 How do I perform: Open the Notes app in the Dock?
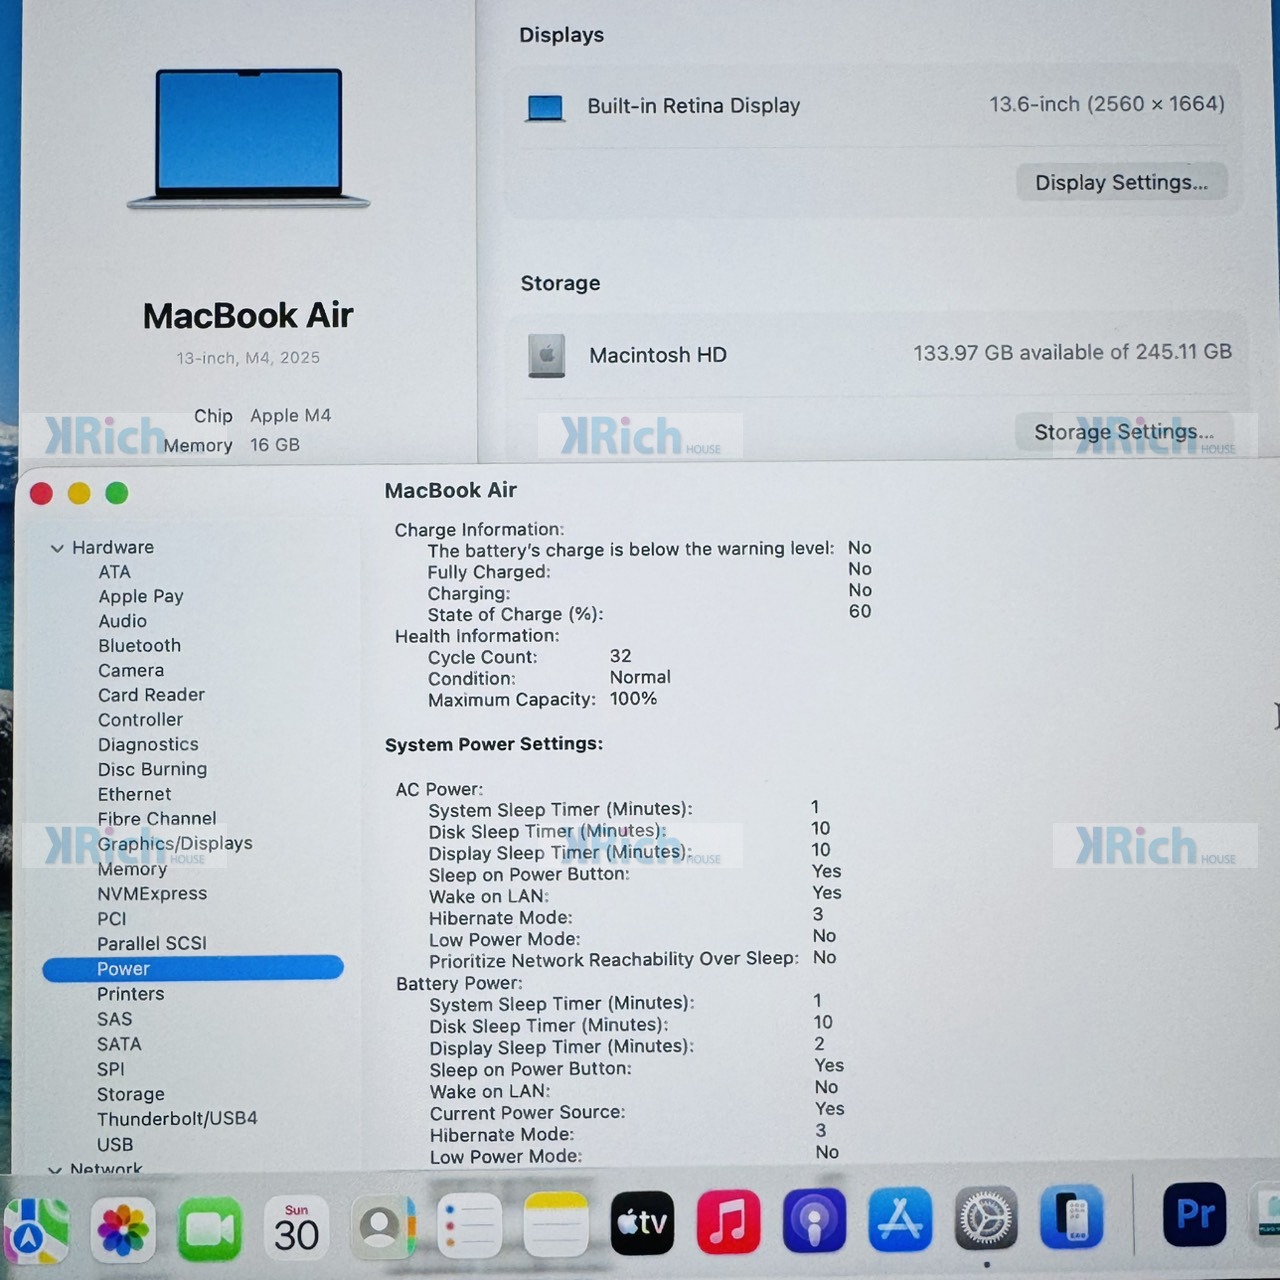click(556, 1224)
